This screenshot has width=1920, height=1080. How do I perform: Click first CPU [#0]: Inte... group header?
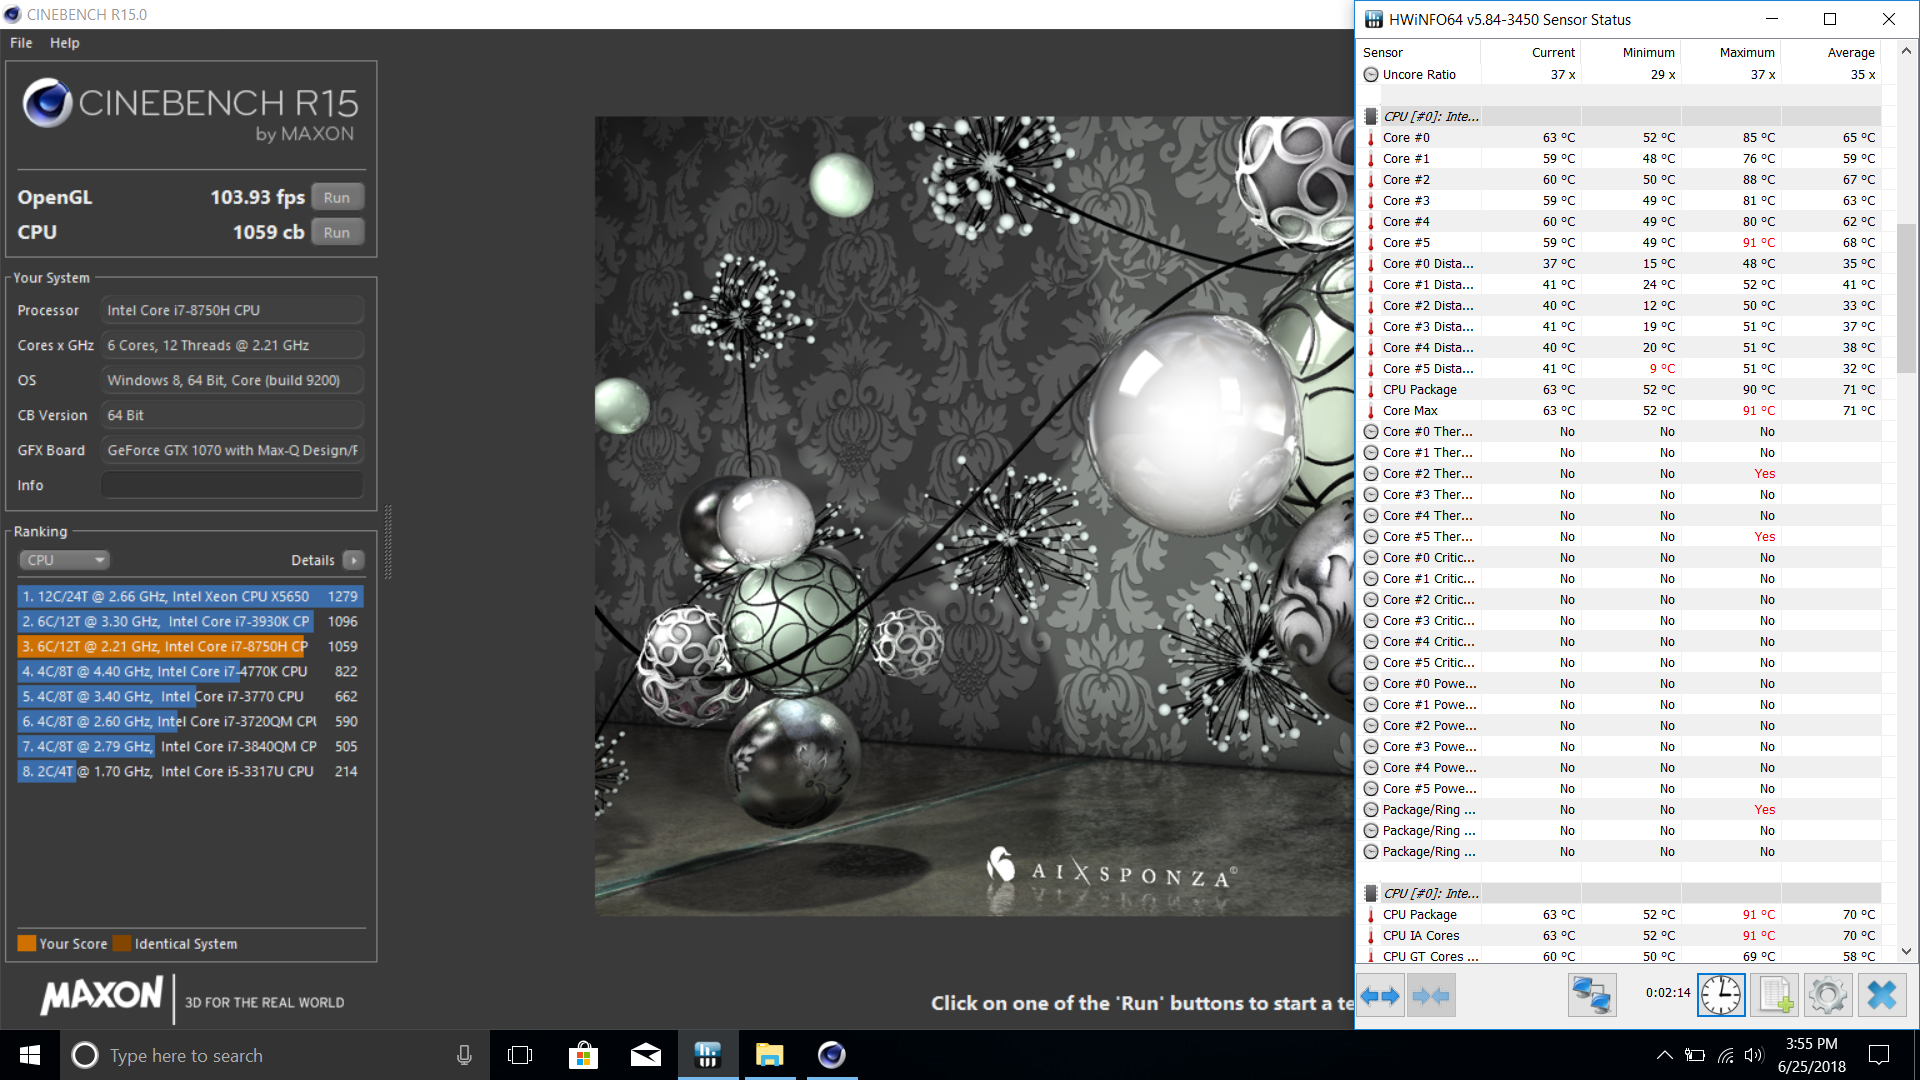(x=1620, y=117)
